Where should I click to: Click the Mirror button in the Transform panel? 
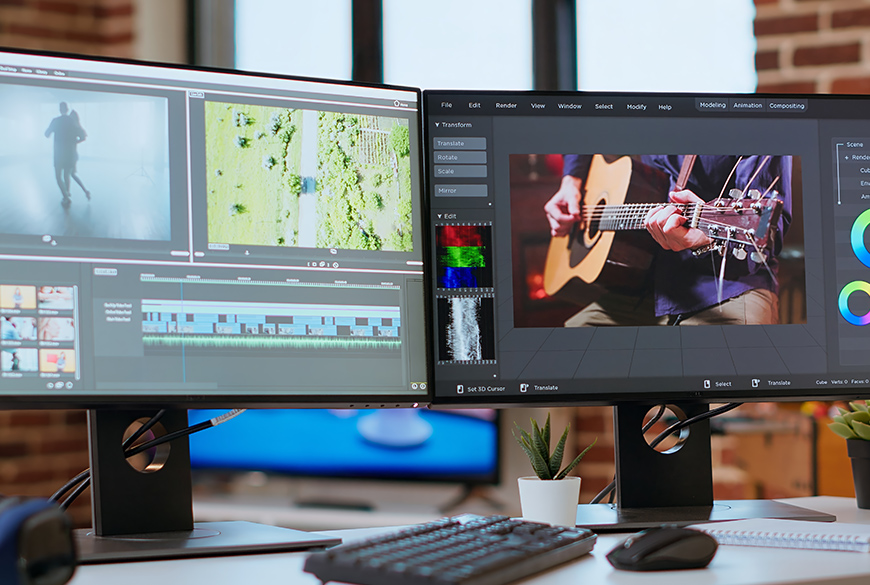[x=461, y=190]
